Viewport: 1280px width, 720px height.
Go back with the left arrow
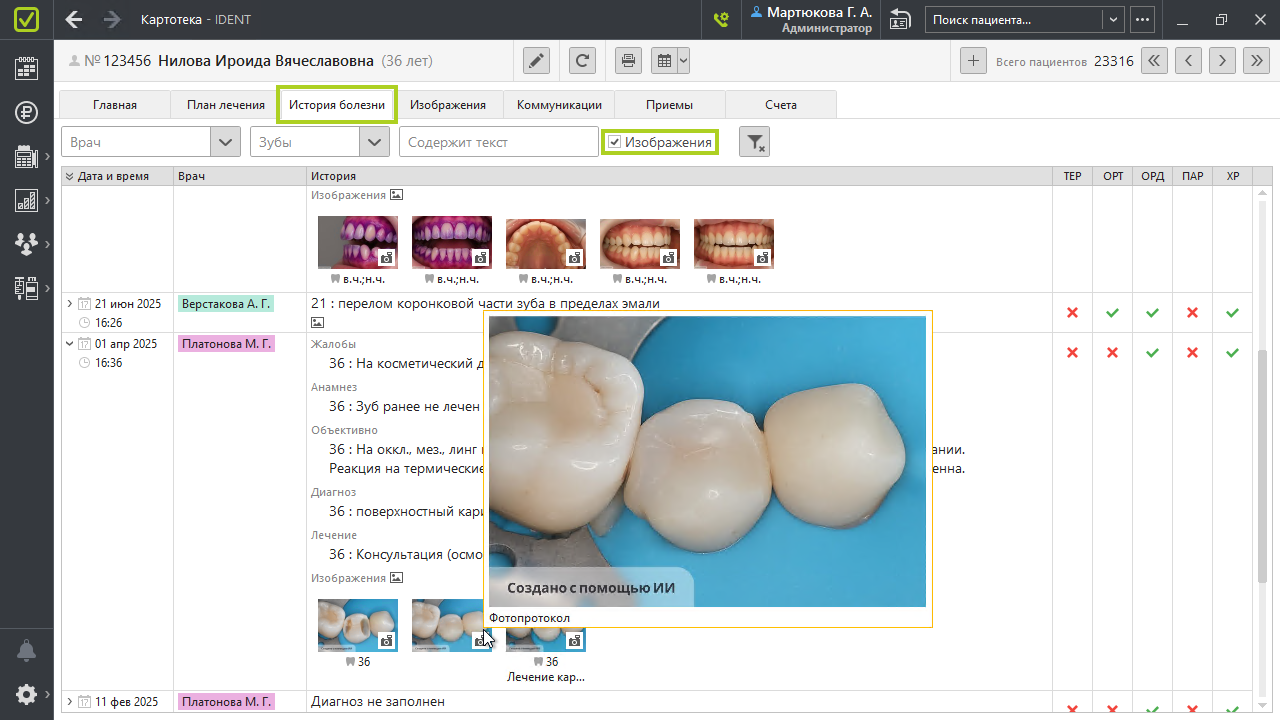coord(74,19)
